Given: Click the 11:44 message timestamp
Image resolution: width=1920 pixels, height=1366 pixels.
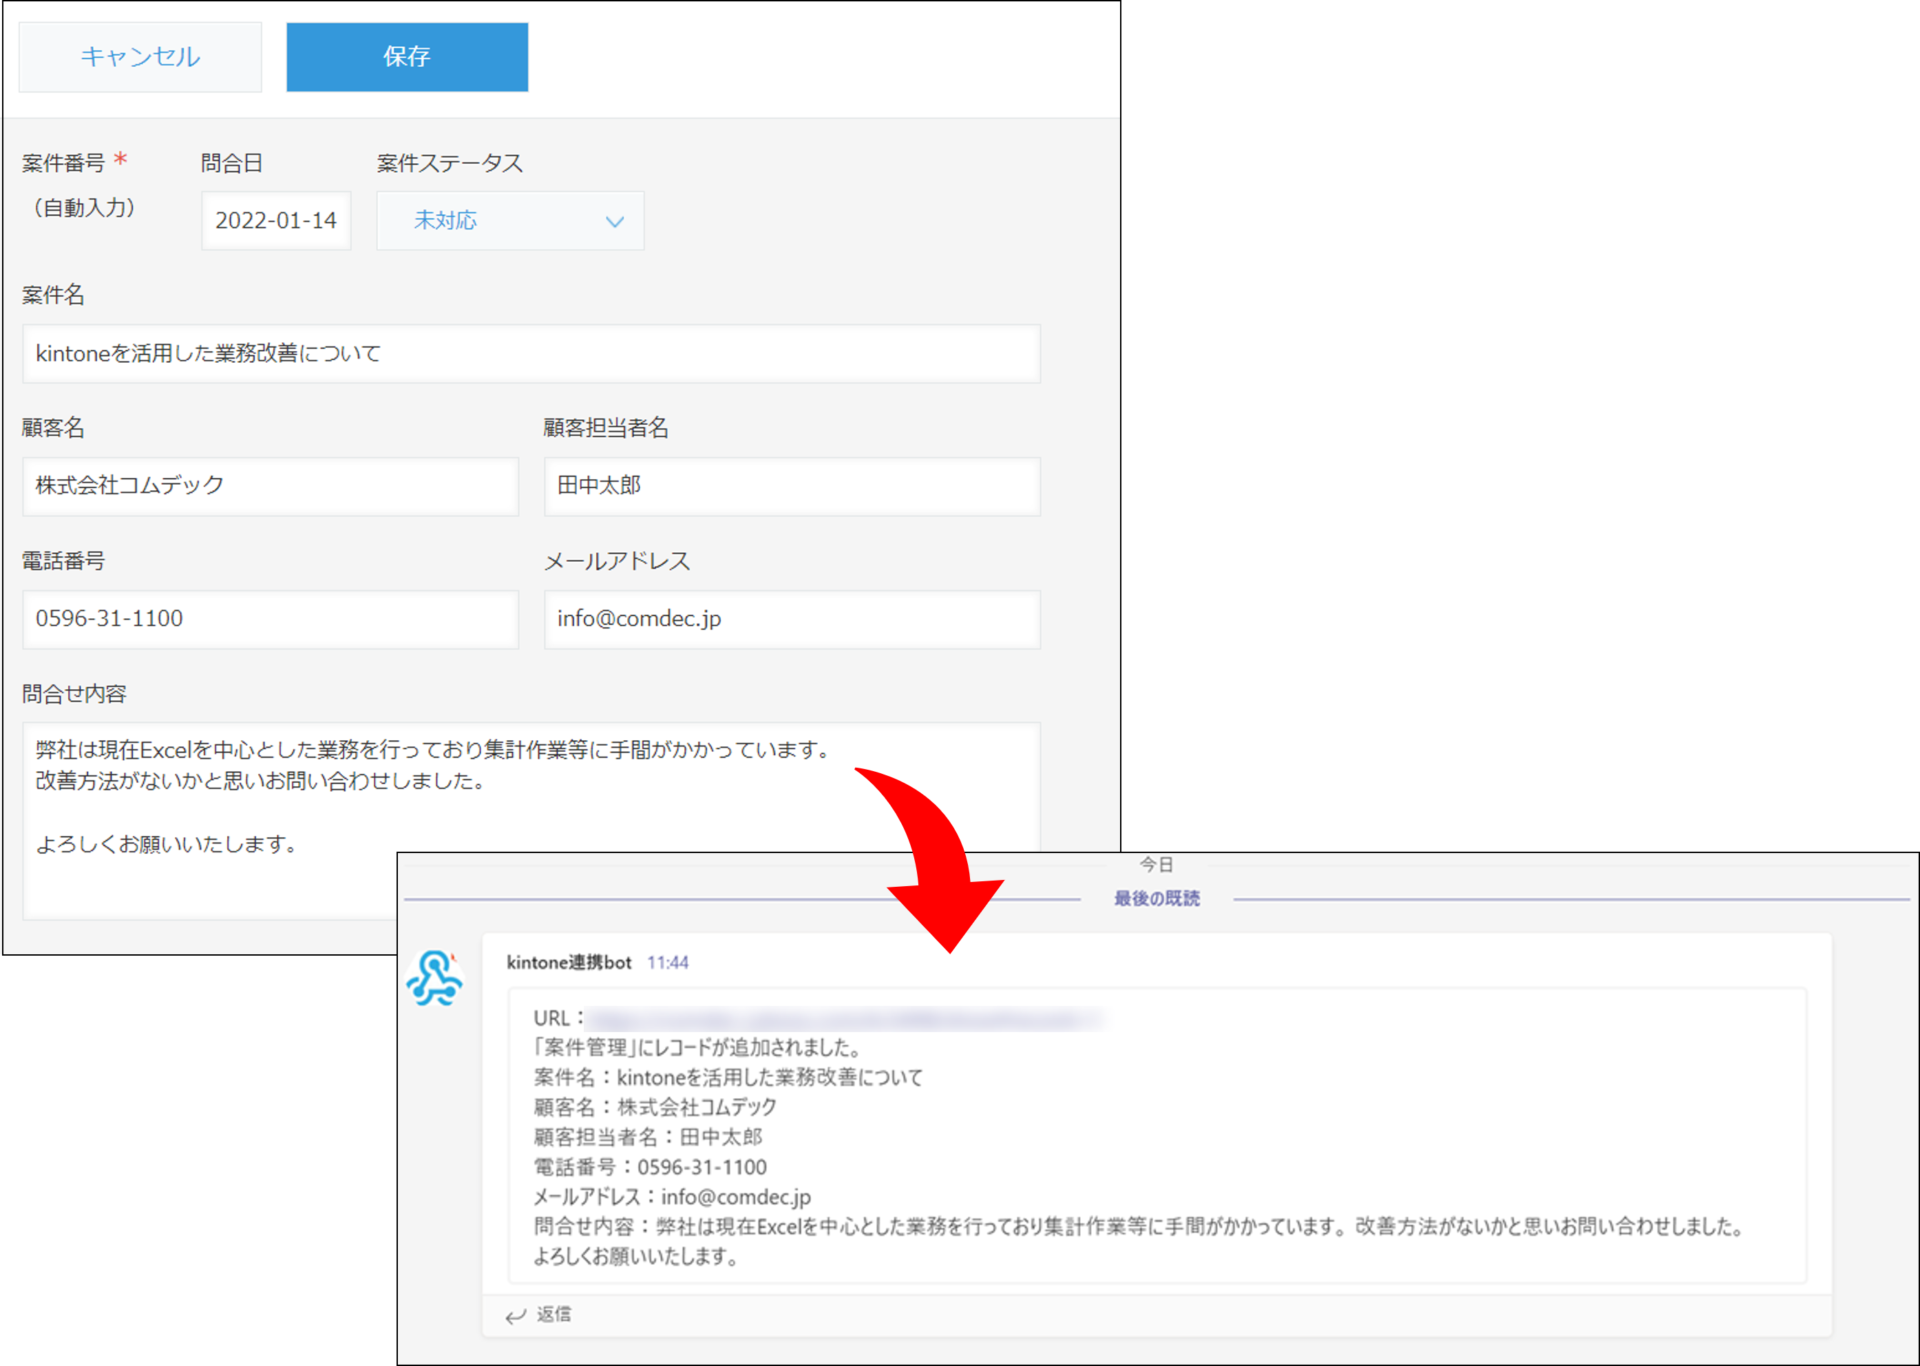Looking at the screenshot, I should [x=667, y=962].
